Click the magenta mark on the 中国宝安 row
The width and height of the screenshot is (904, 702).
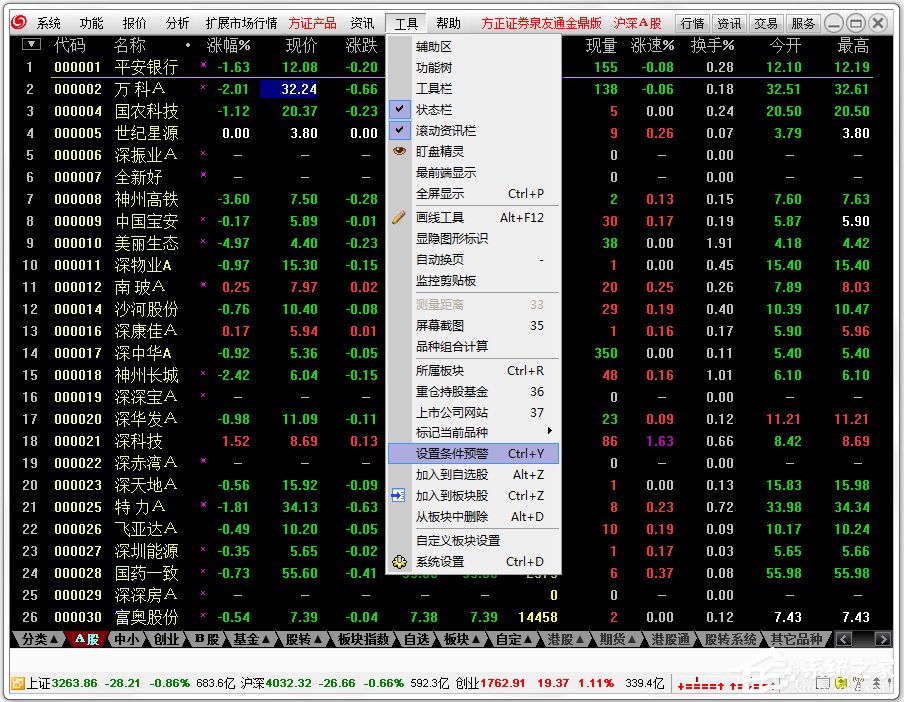pos(203,219)
